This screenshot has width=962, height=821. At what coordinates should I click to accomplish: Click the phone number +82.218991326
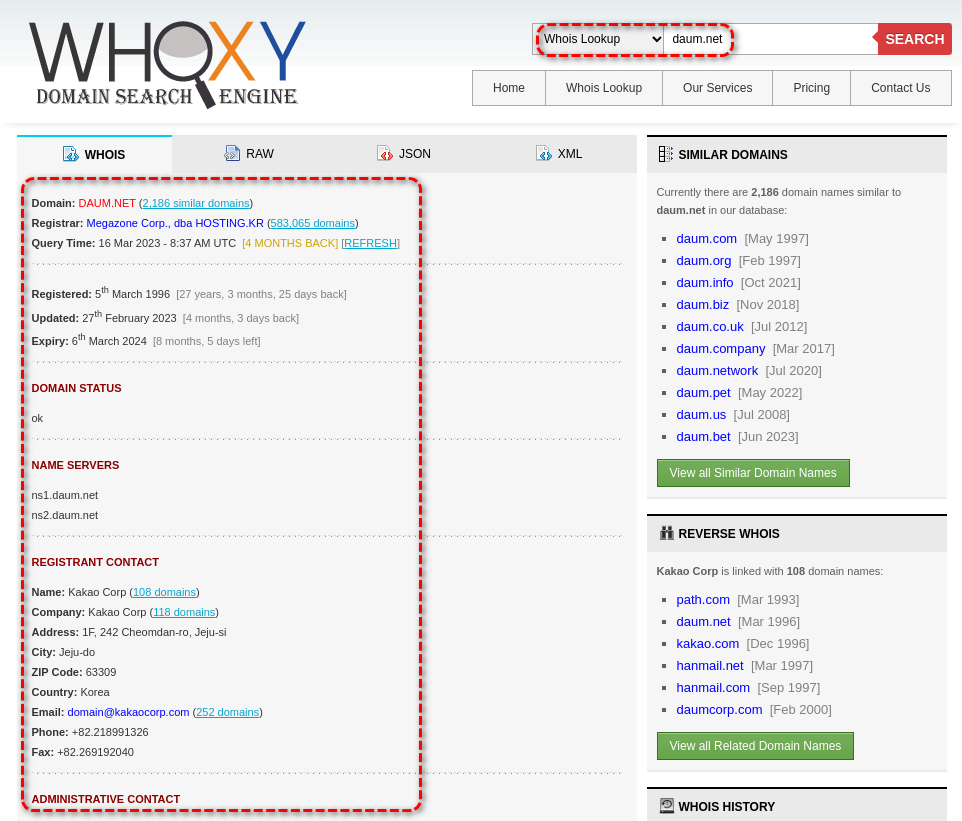point(110,732)
